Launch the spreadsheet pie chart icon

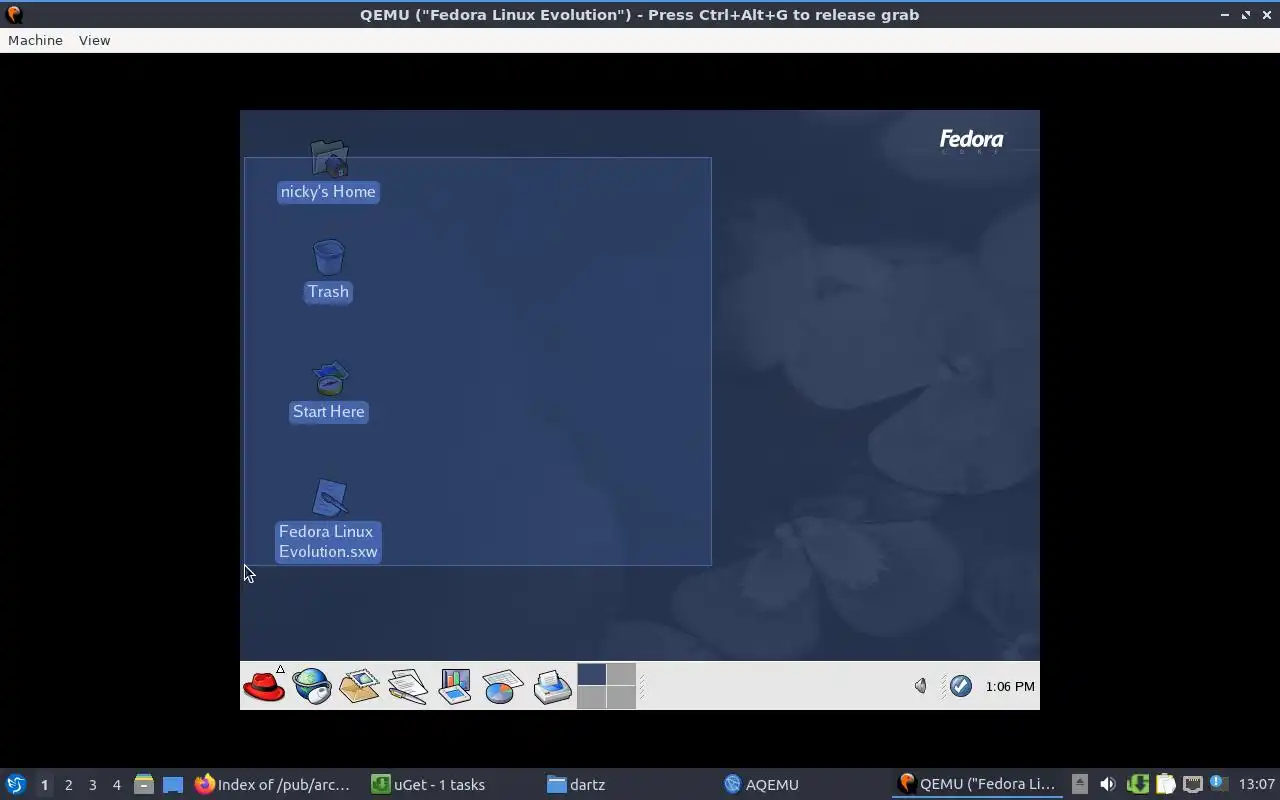pyautogui.click(x=503, y=686)
